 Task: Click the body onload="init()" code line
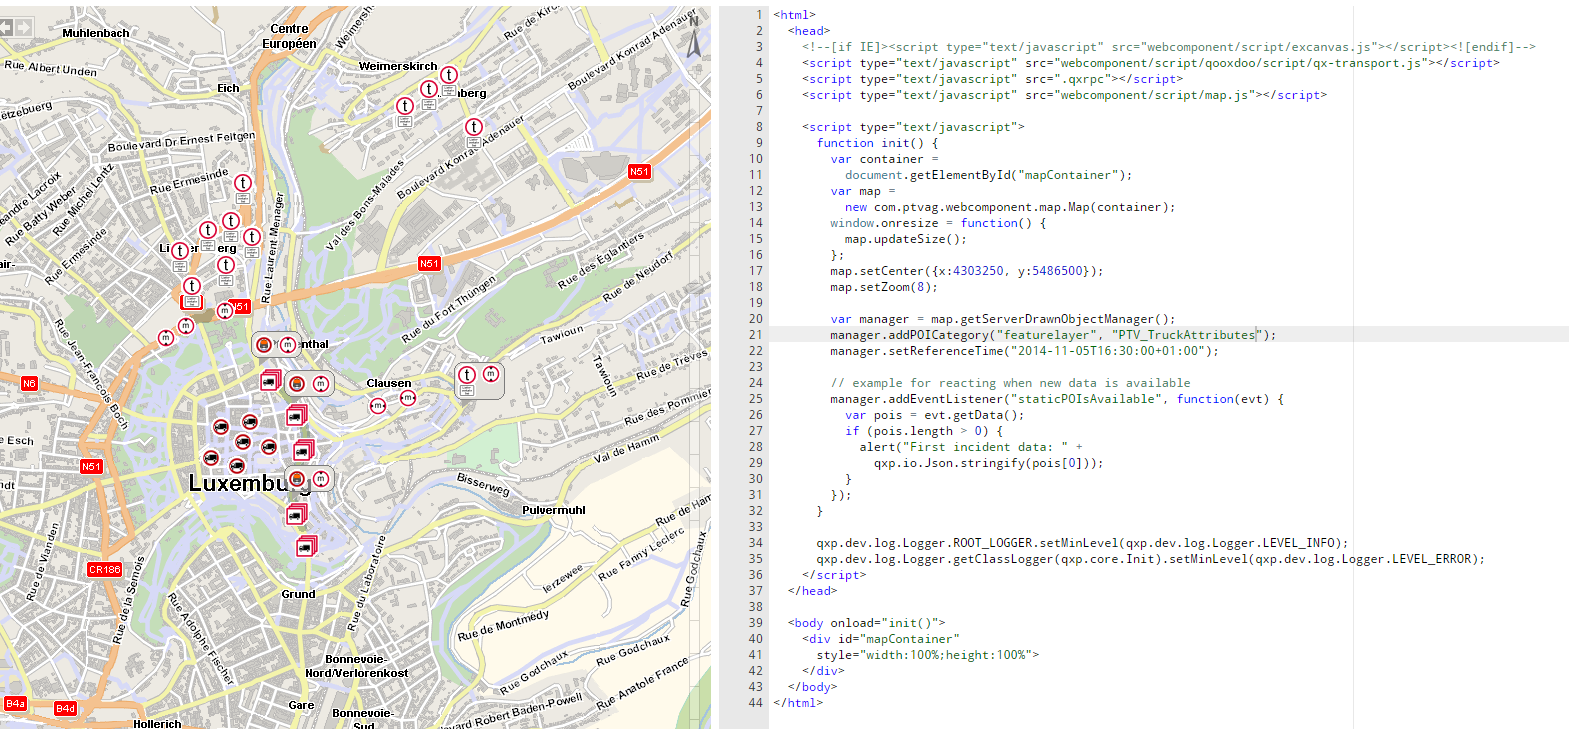pos(865,623)
